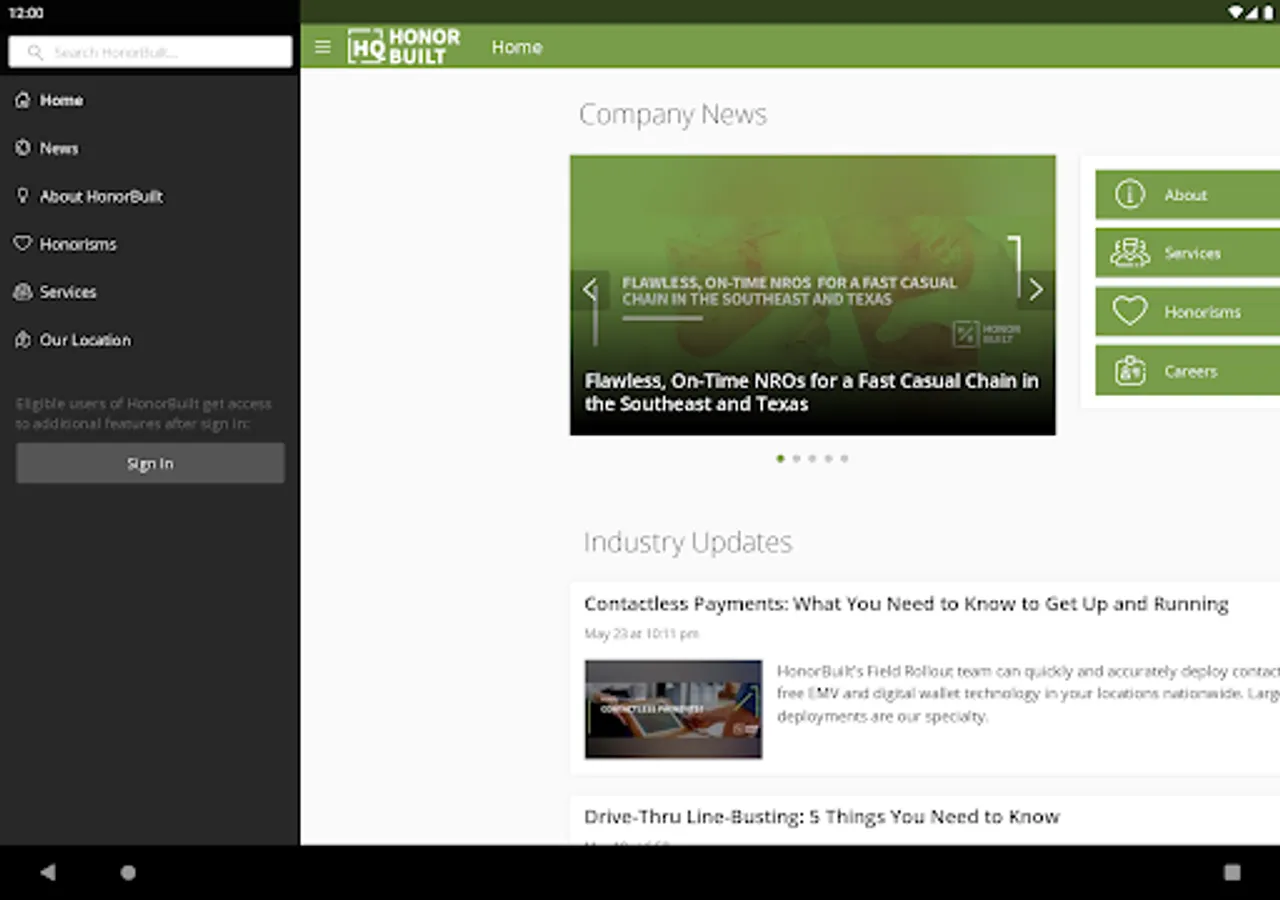Jump to fifth carousel dot
This screenshot has width=1280, height=900.
click(844, 459)
